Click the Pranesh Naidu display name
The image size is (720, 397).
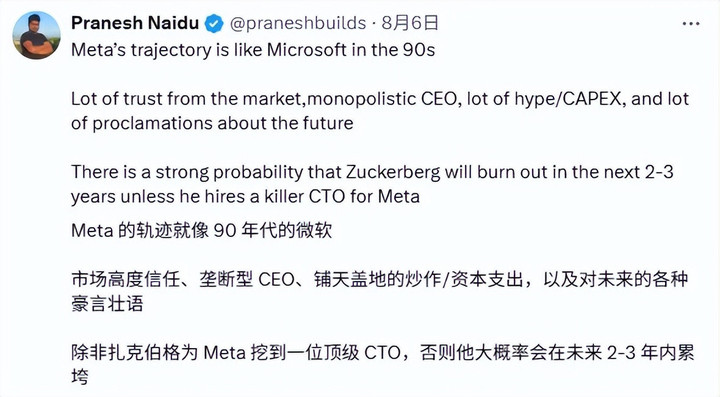(x=135, y=23)
